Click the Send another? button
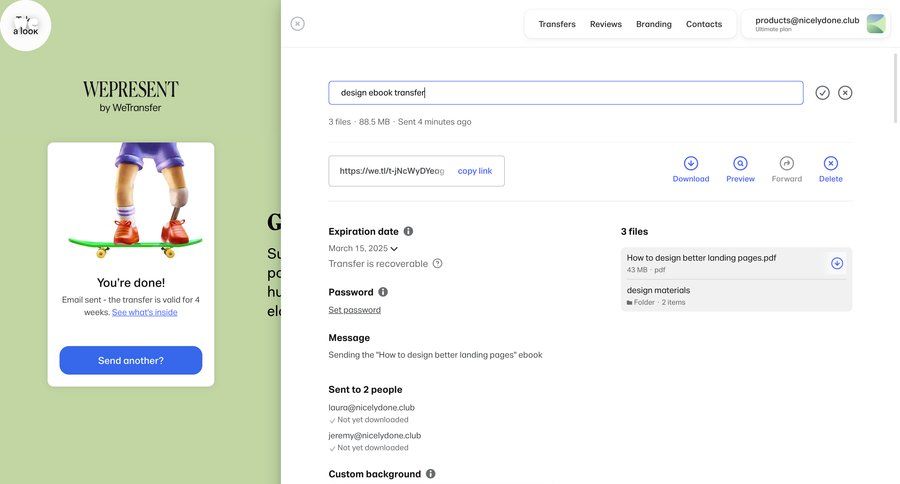The width and height of the screenshot is (900, 484). pyautogui.click(x=131, y=361)
